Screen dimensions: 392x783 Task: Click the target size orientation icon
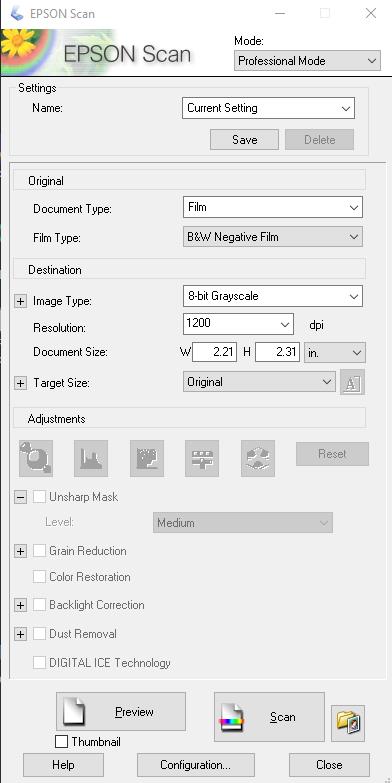tap(353, 382)
